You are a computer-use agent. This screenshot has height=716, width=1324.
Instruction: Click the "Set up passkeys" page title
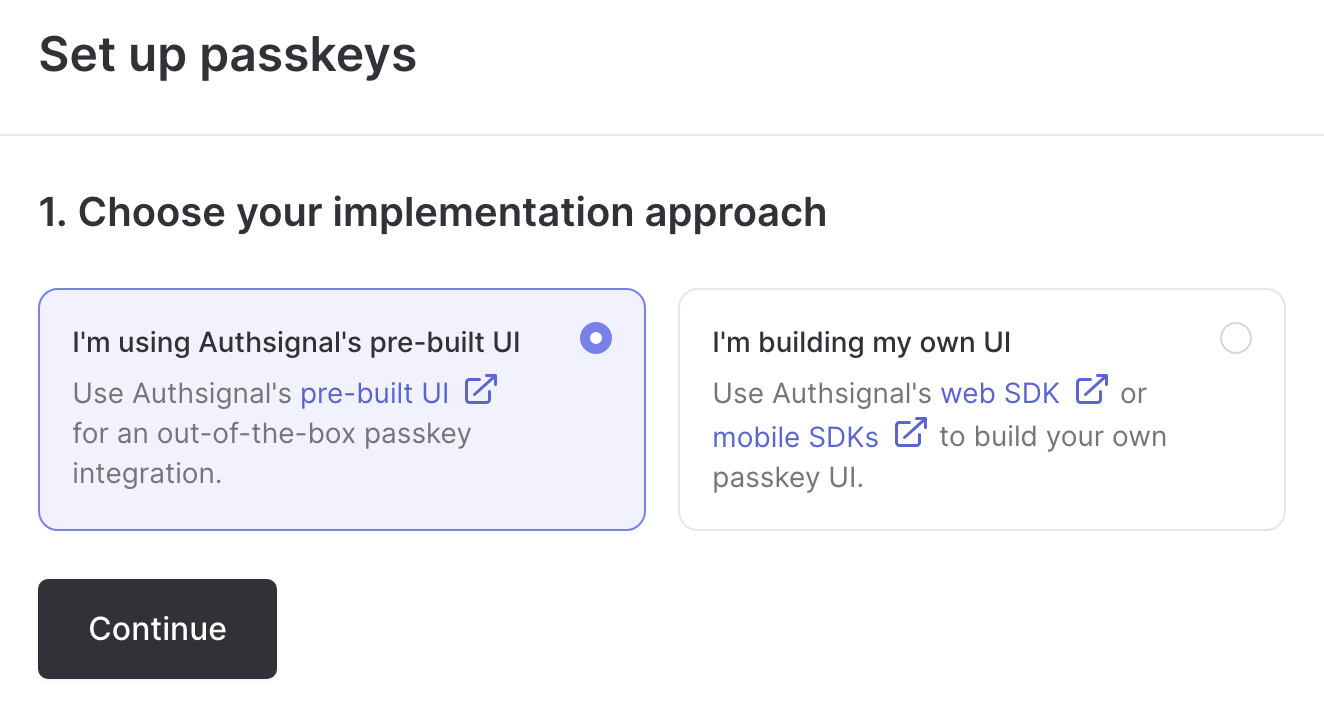click(228, 55)
